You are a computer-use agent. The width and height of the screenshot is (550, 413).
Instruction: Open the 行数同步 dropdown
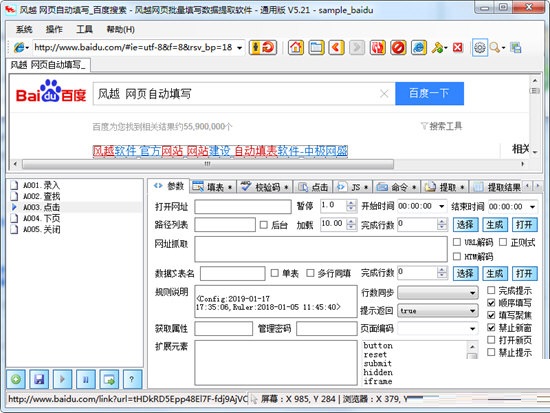tap(472, 293)
